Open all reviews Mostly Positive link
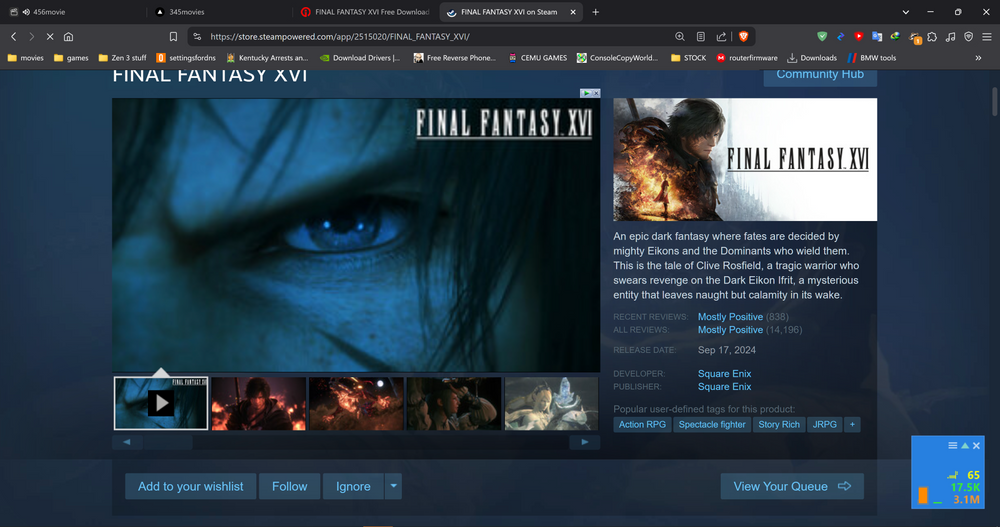This screenshot has height=527, width=1000. 730,330
